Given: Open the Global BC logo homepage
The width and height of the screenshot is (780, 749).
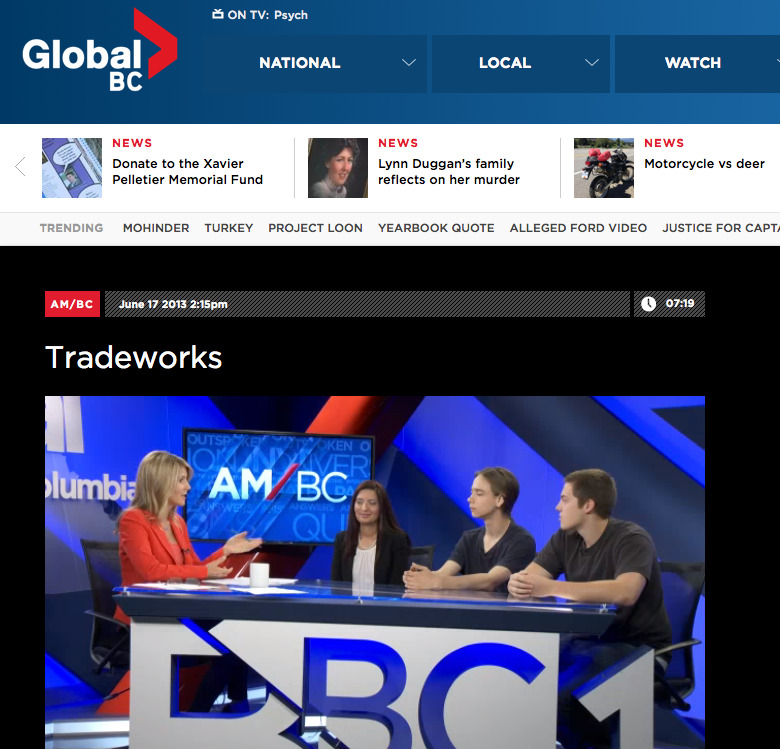Looking at the screenshot, I should (x=99, y=50).
